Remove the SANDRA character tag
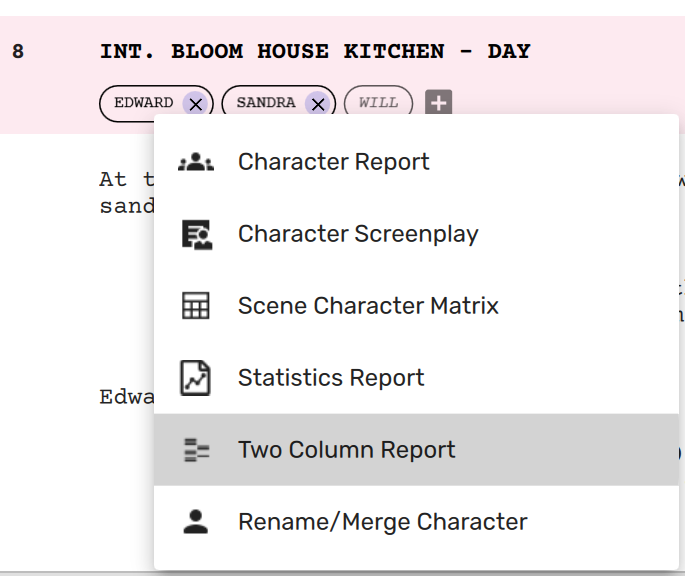685x576 pixels. tap(318, 104)
